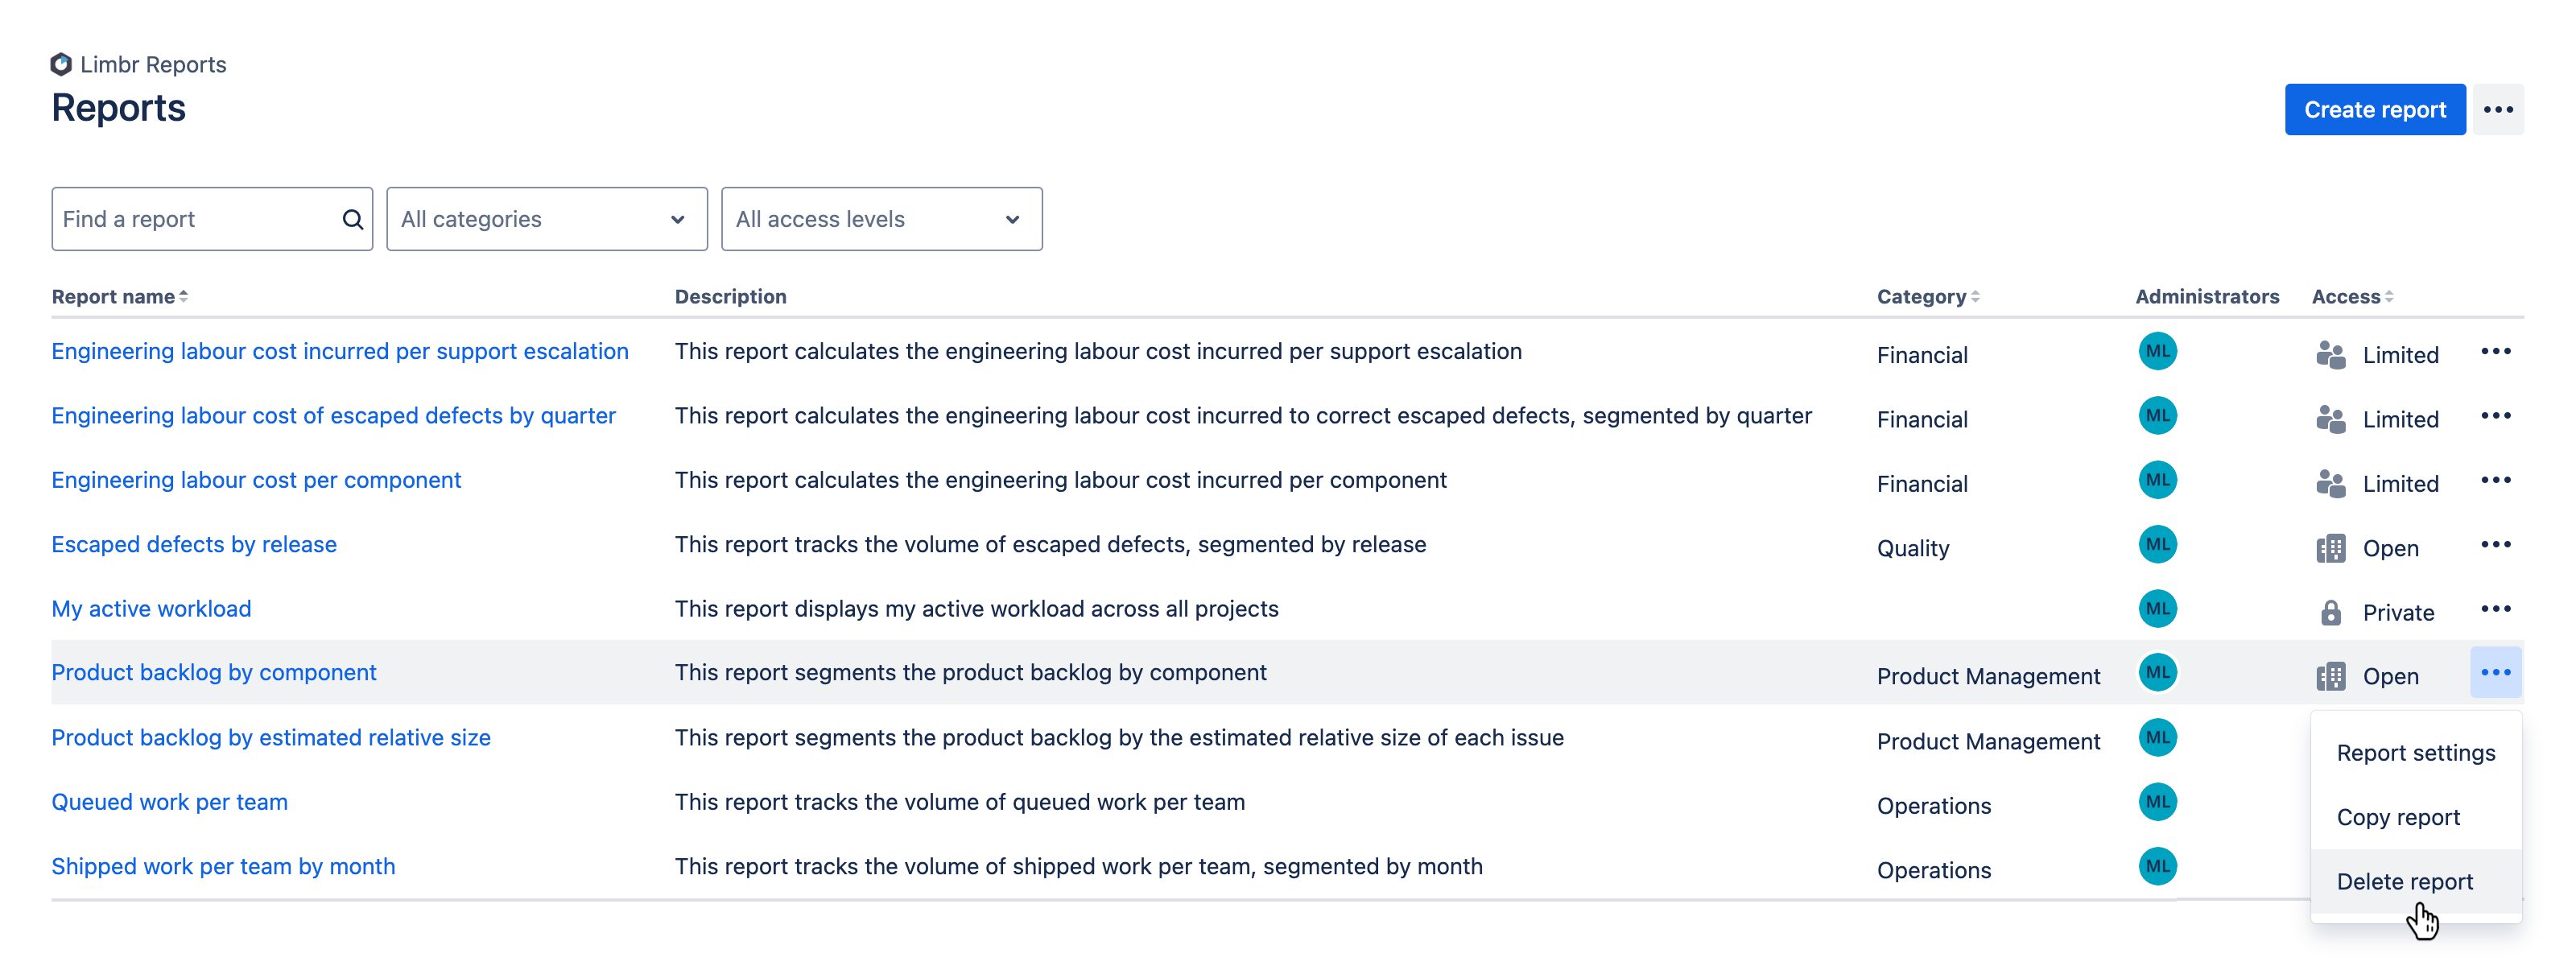Click description 'This report displays my active workload across all projects'
Image resolution: width=2576 pixels, height=966 pixels.
976,609
